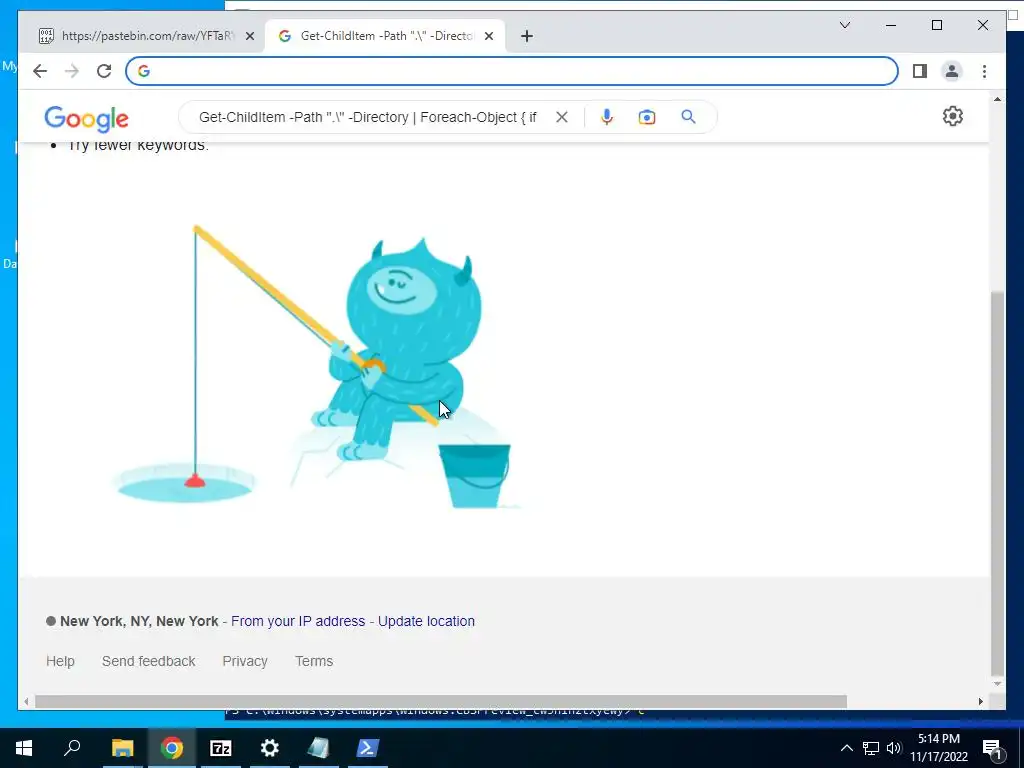Follow the 'From your IP address' link
This screenshot has height=768, width=1024.
tap(298, 621)
